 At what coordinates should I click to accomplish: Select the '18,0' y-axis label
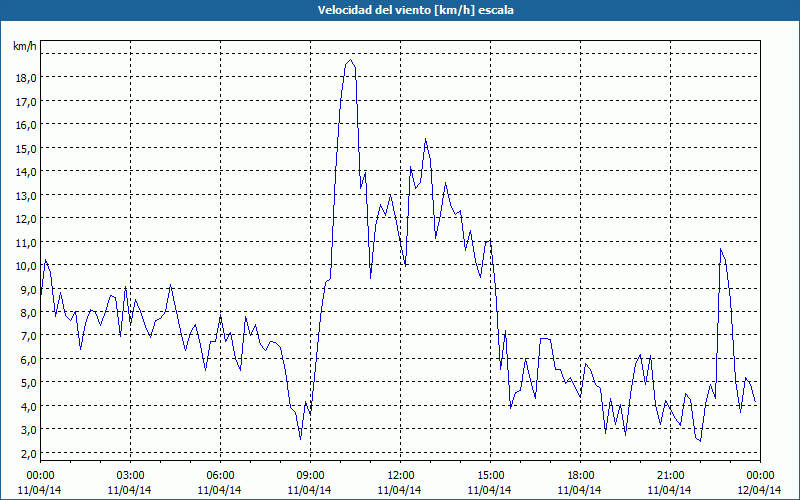[x=26, y=78]
